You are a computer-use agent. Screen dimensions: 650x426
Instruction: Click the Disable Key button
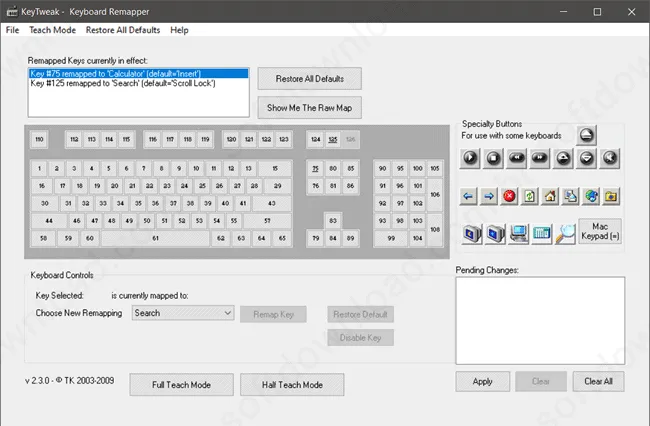[x=360, y=337]
